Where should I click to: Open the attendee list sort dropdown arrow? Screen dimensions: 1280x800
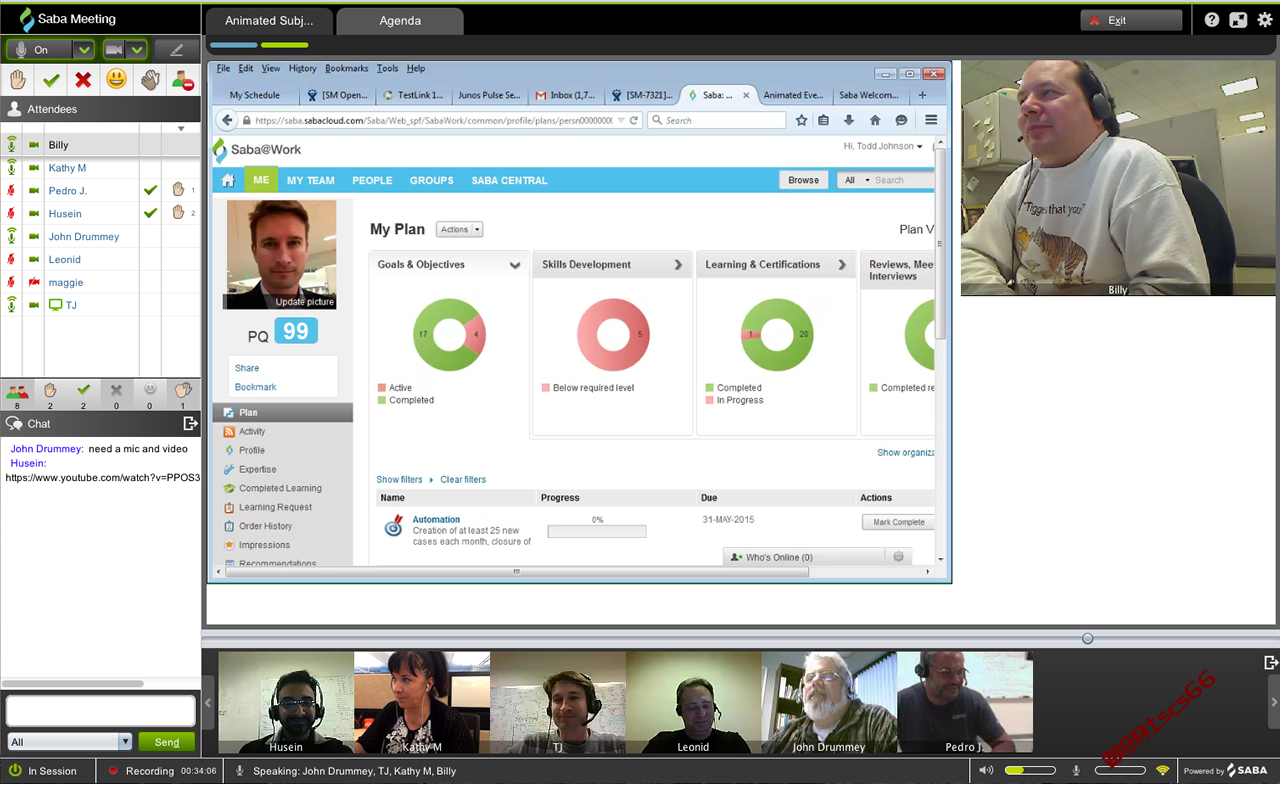coord(181,128)
